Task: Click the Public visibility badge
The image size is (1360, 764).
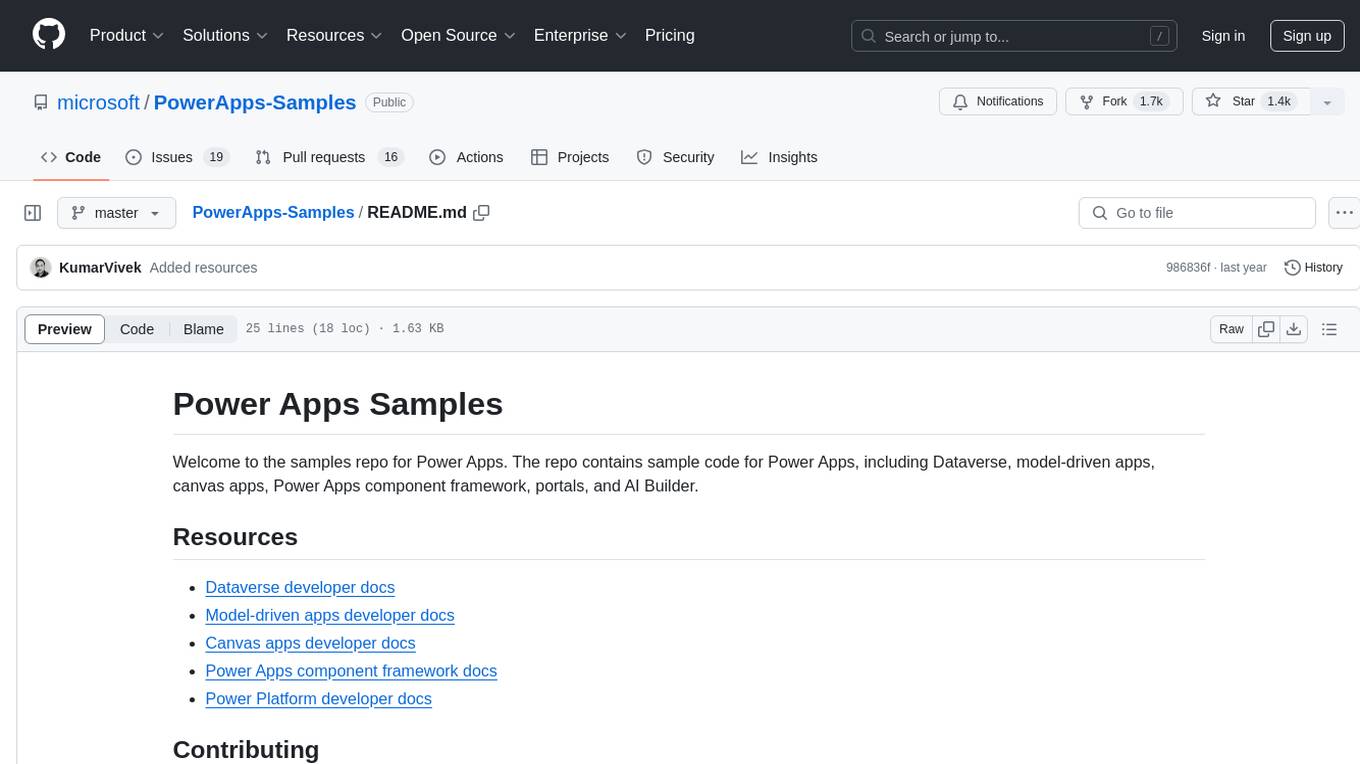Action: pos(389,102)
